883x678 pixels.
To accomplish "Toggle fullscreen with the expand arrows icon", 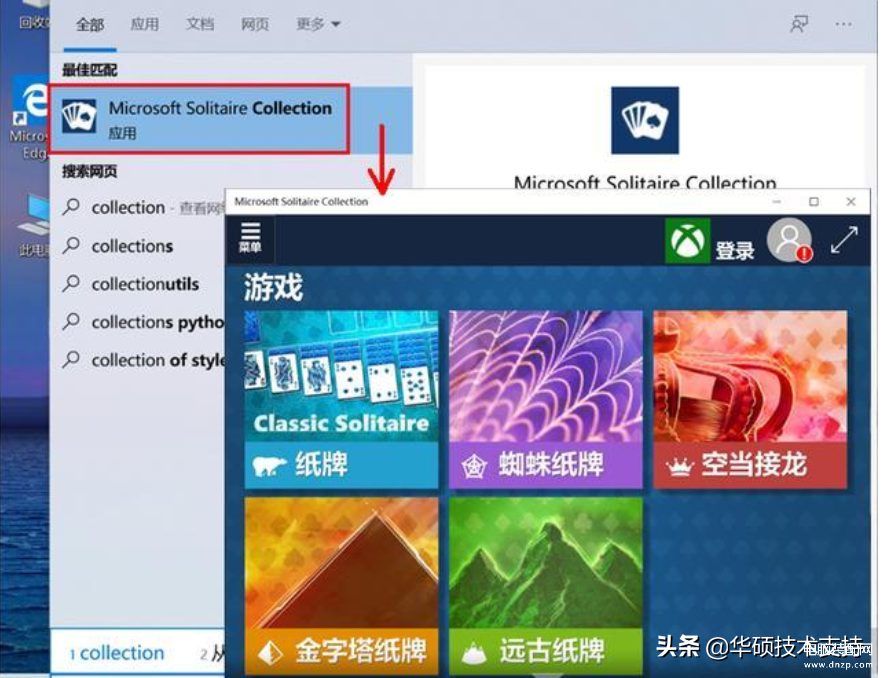I will point(845,240).
